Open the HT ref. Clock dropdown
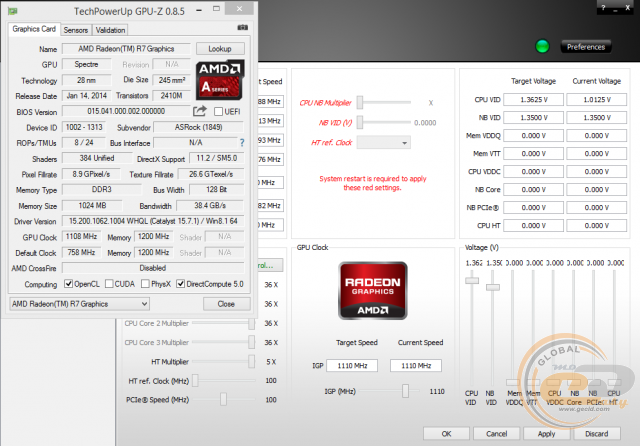 coord(383,142)
